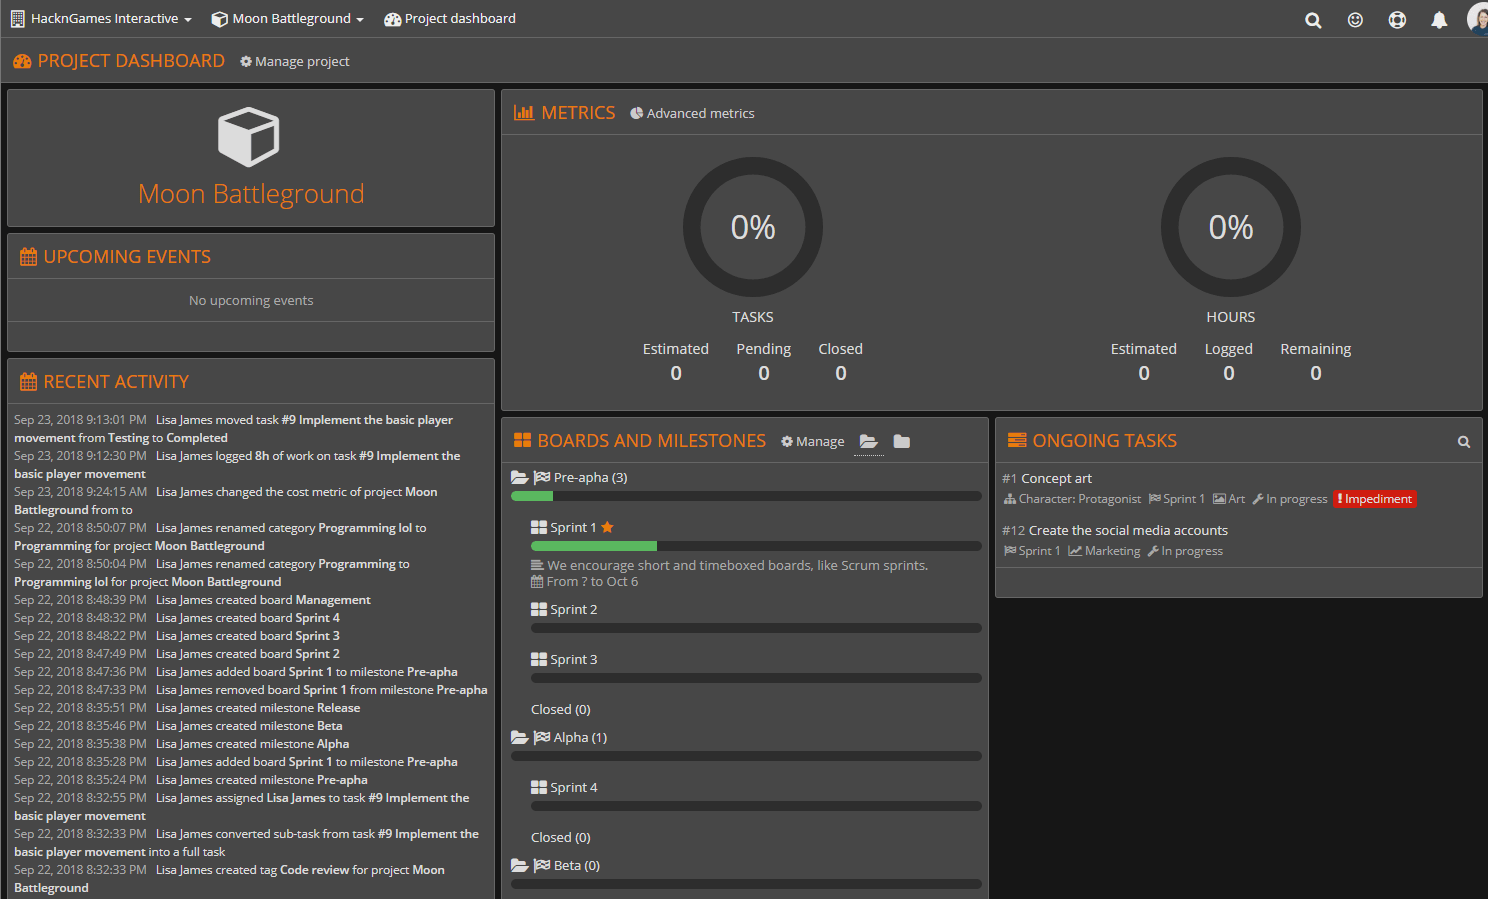Click the closed-folder icon beside Manage
Image resolution: width=1488 pixels, height=899 pixels.
point(902,442)
